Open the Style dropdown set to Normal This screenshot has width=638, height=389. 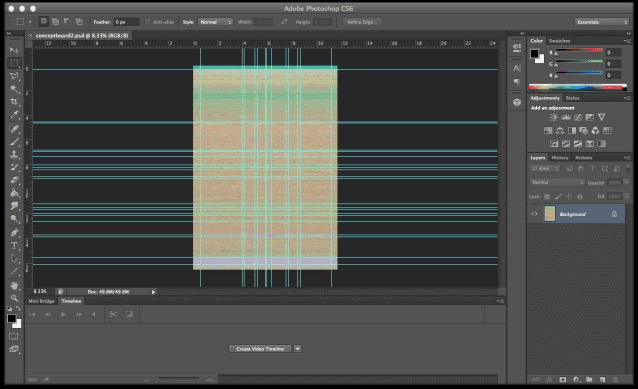[x=215, y=22]
